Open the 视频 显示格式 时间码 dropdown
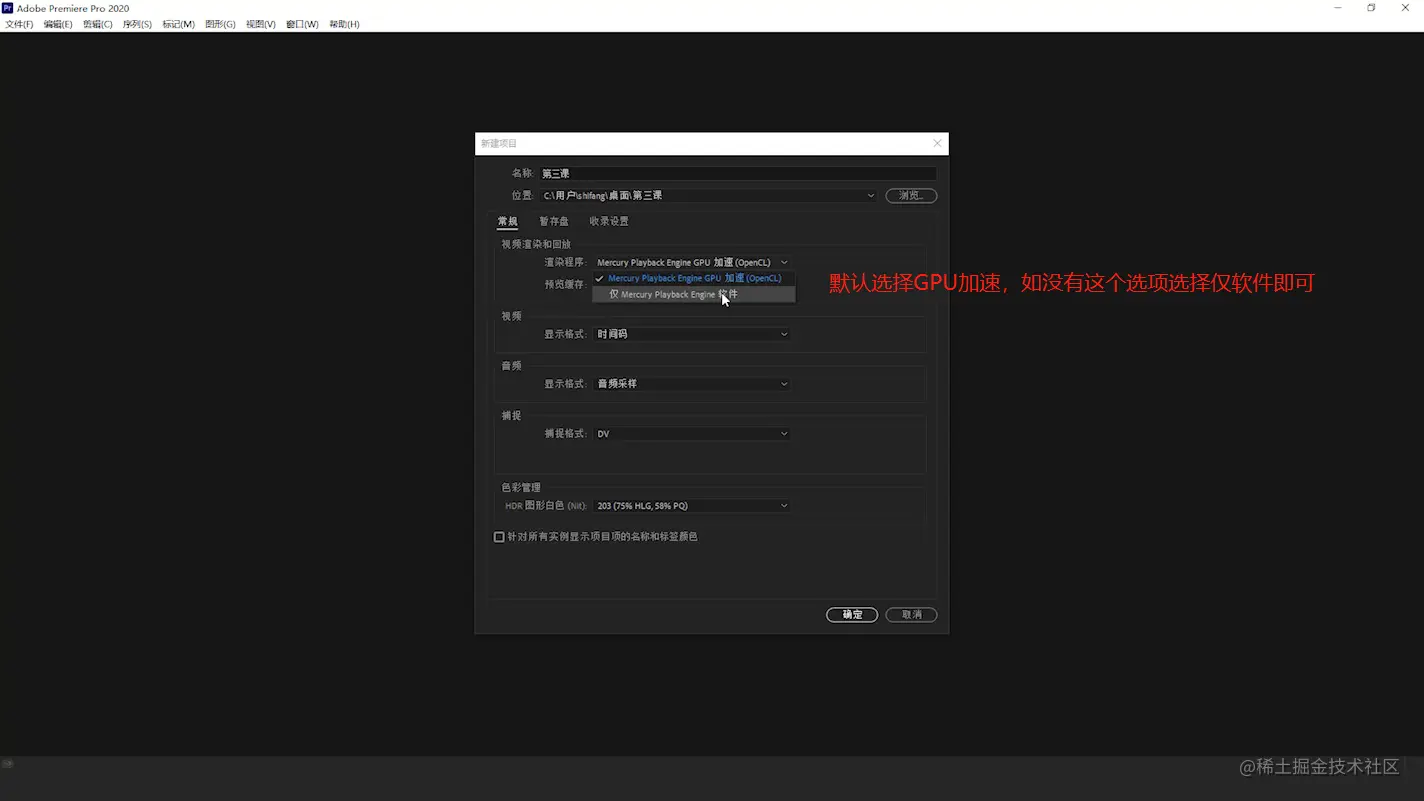The width and height of the screenshot is (1424, 801). click(692, 334)
